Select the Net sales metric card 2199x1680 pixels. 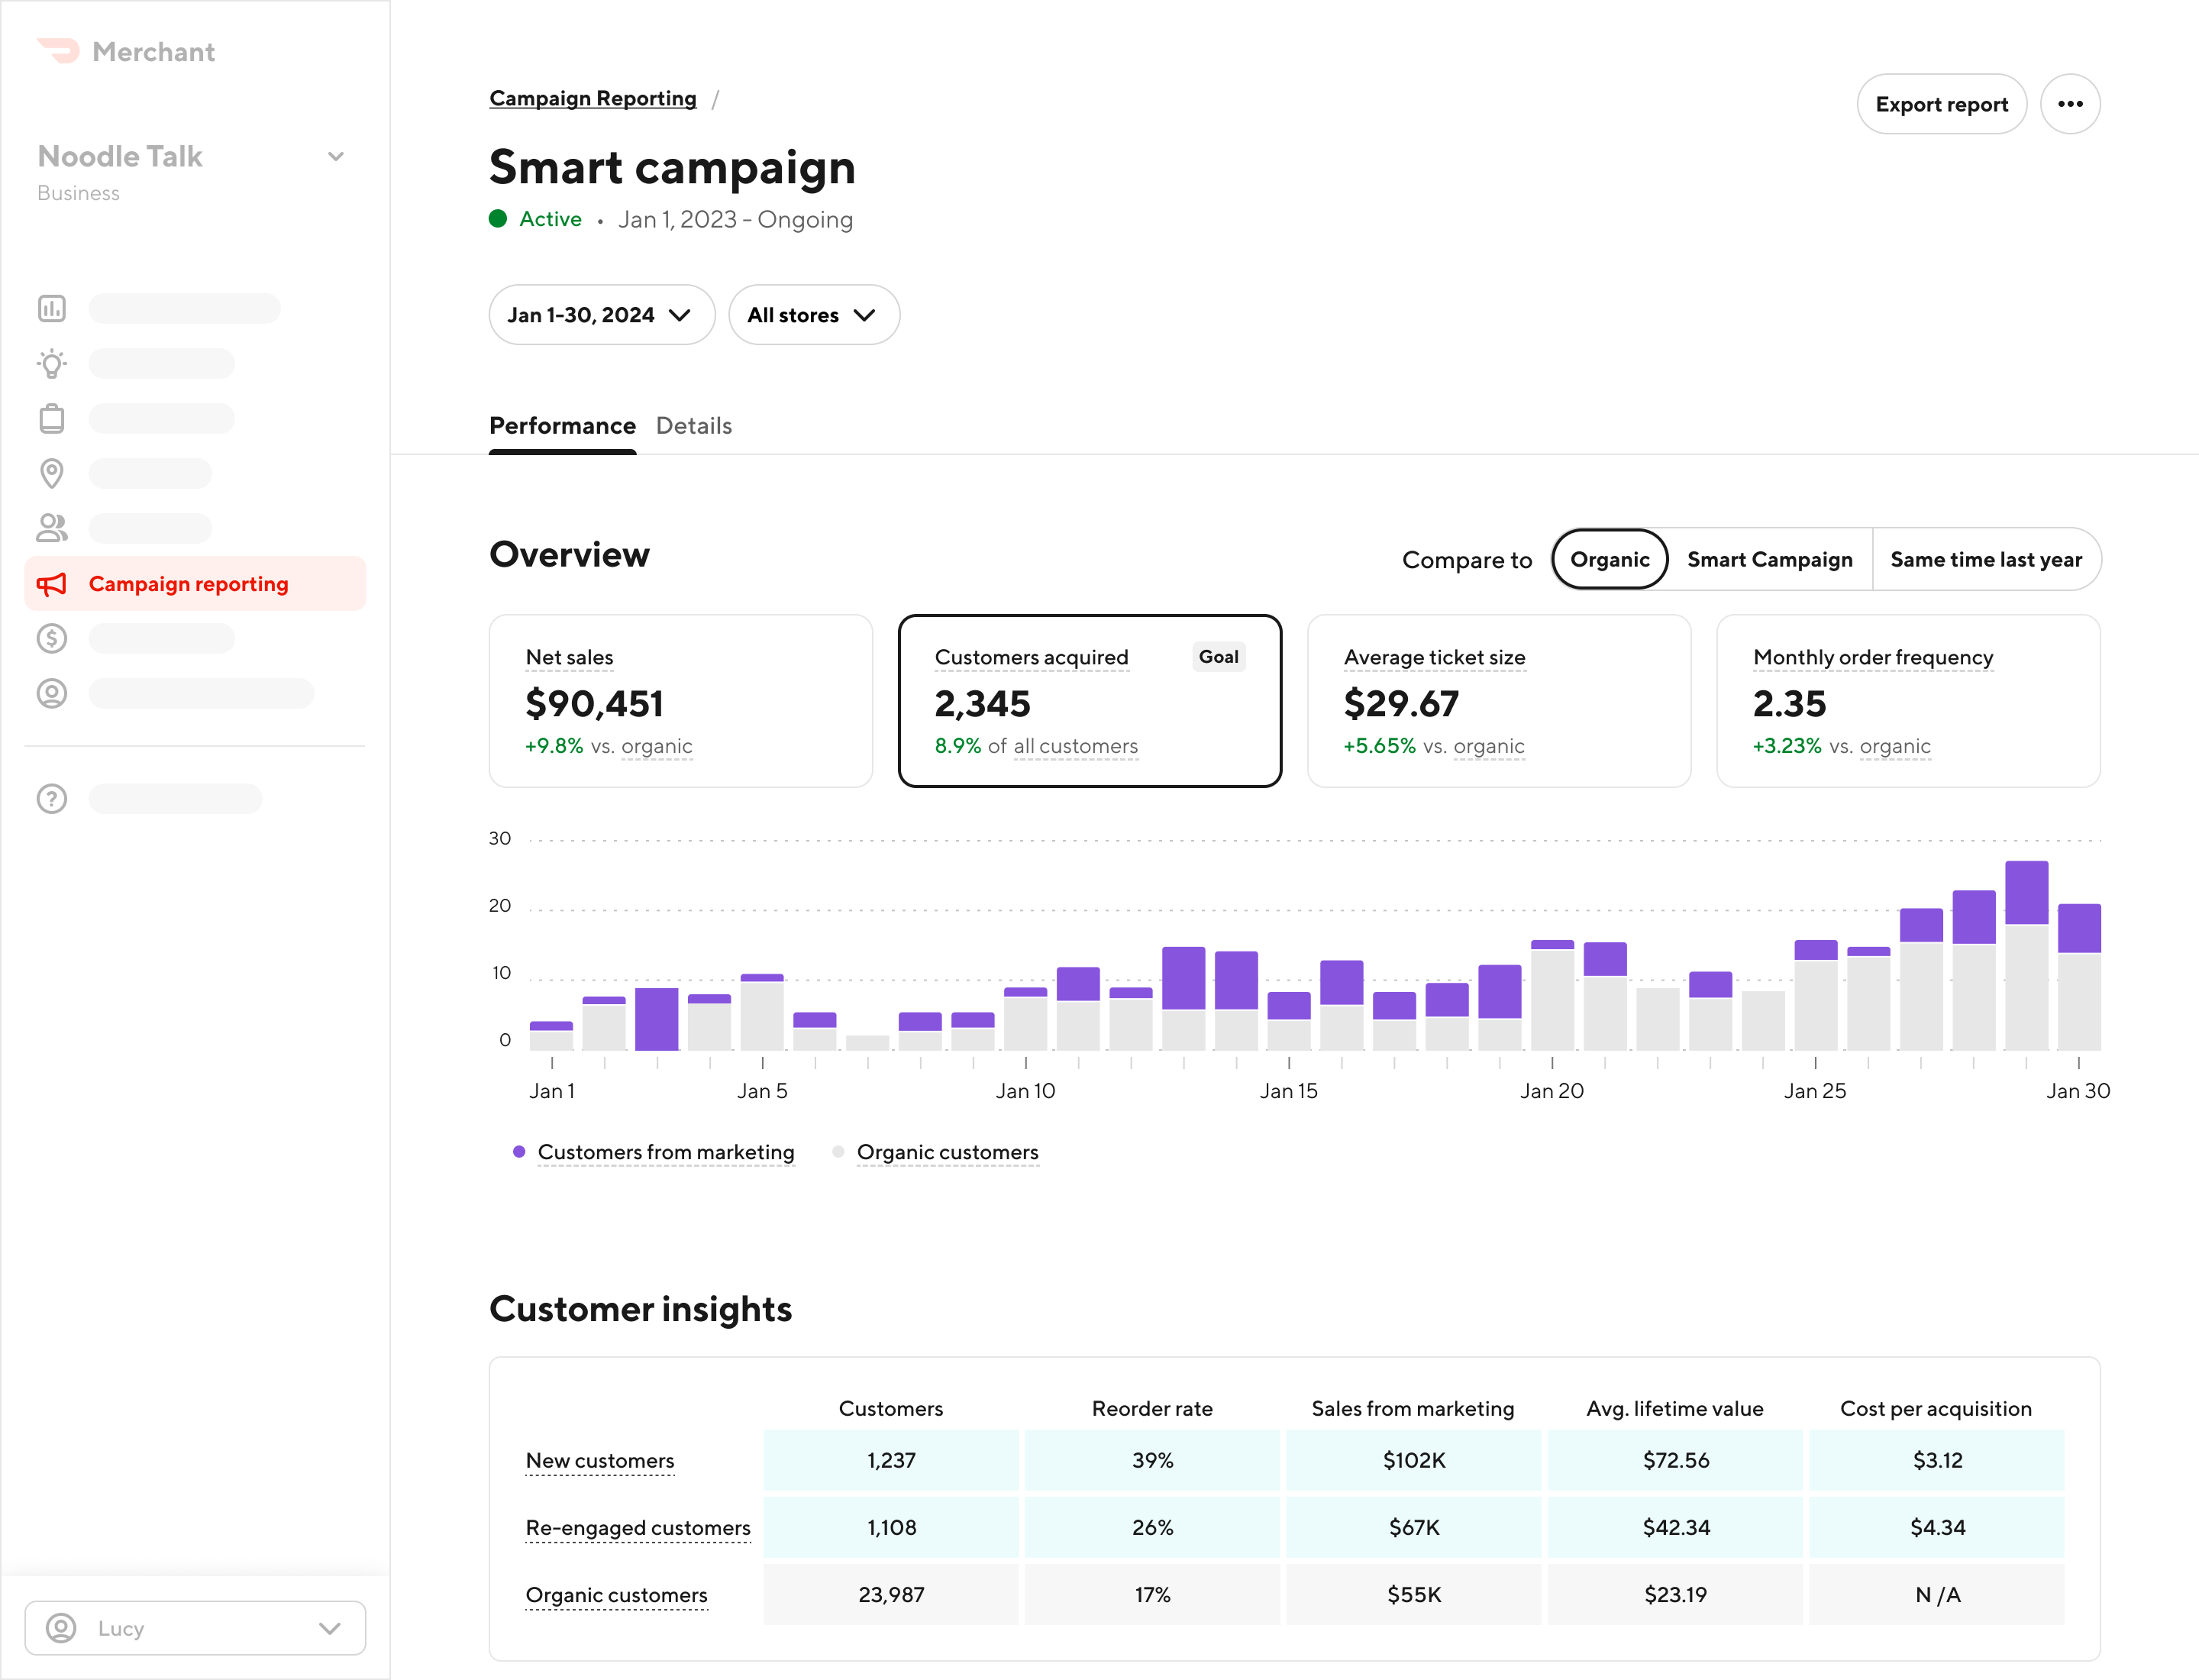(x=681, y=701)
